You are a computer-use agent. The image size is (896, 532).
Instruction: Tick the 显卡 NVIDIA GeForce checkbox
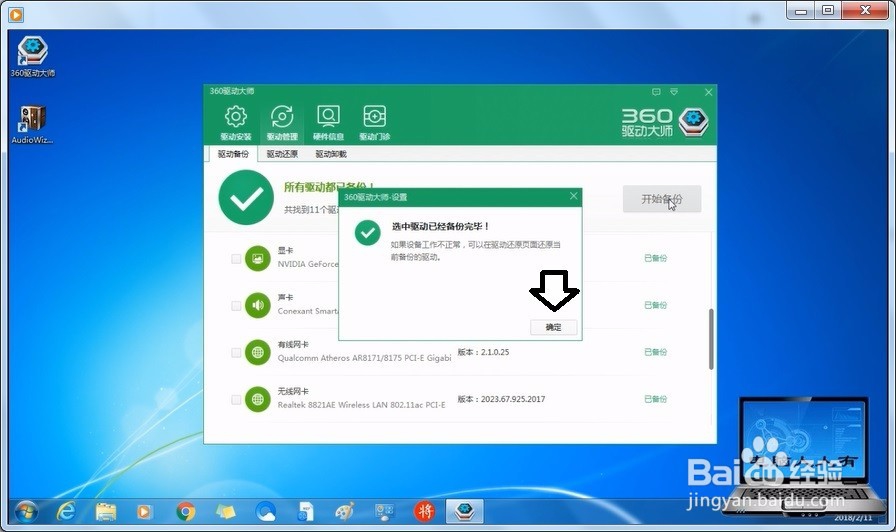pos(236,259)
